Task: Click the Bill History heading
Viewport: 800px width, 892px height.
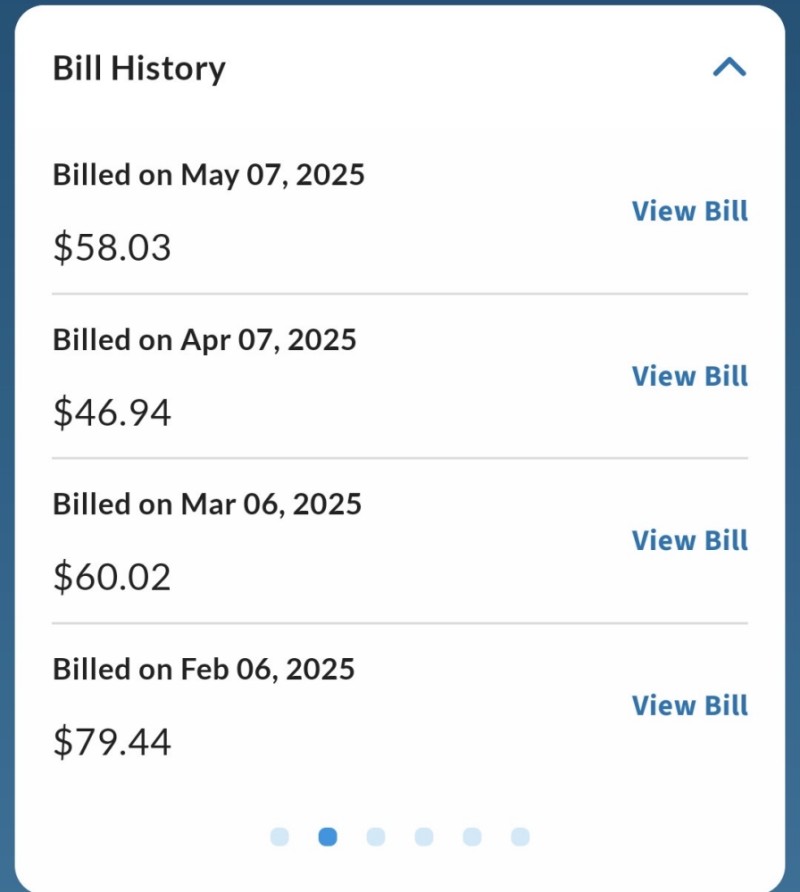Action: 139,68
